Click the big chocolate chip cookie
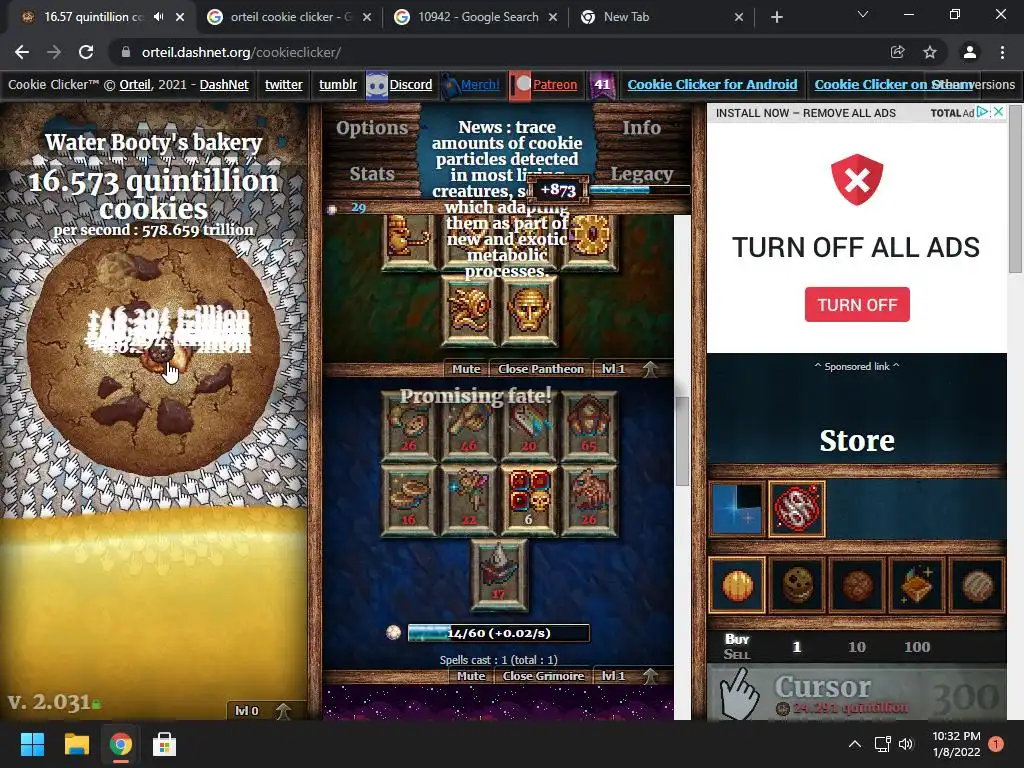This screenshot has height=768, width=1024. (x=153, y=356)
